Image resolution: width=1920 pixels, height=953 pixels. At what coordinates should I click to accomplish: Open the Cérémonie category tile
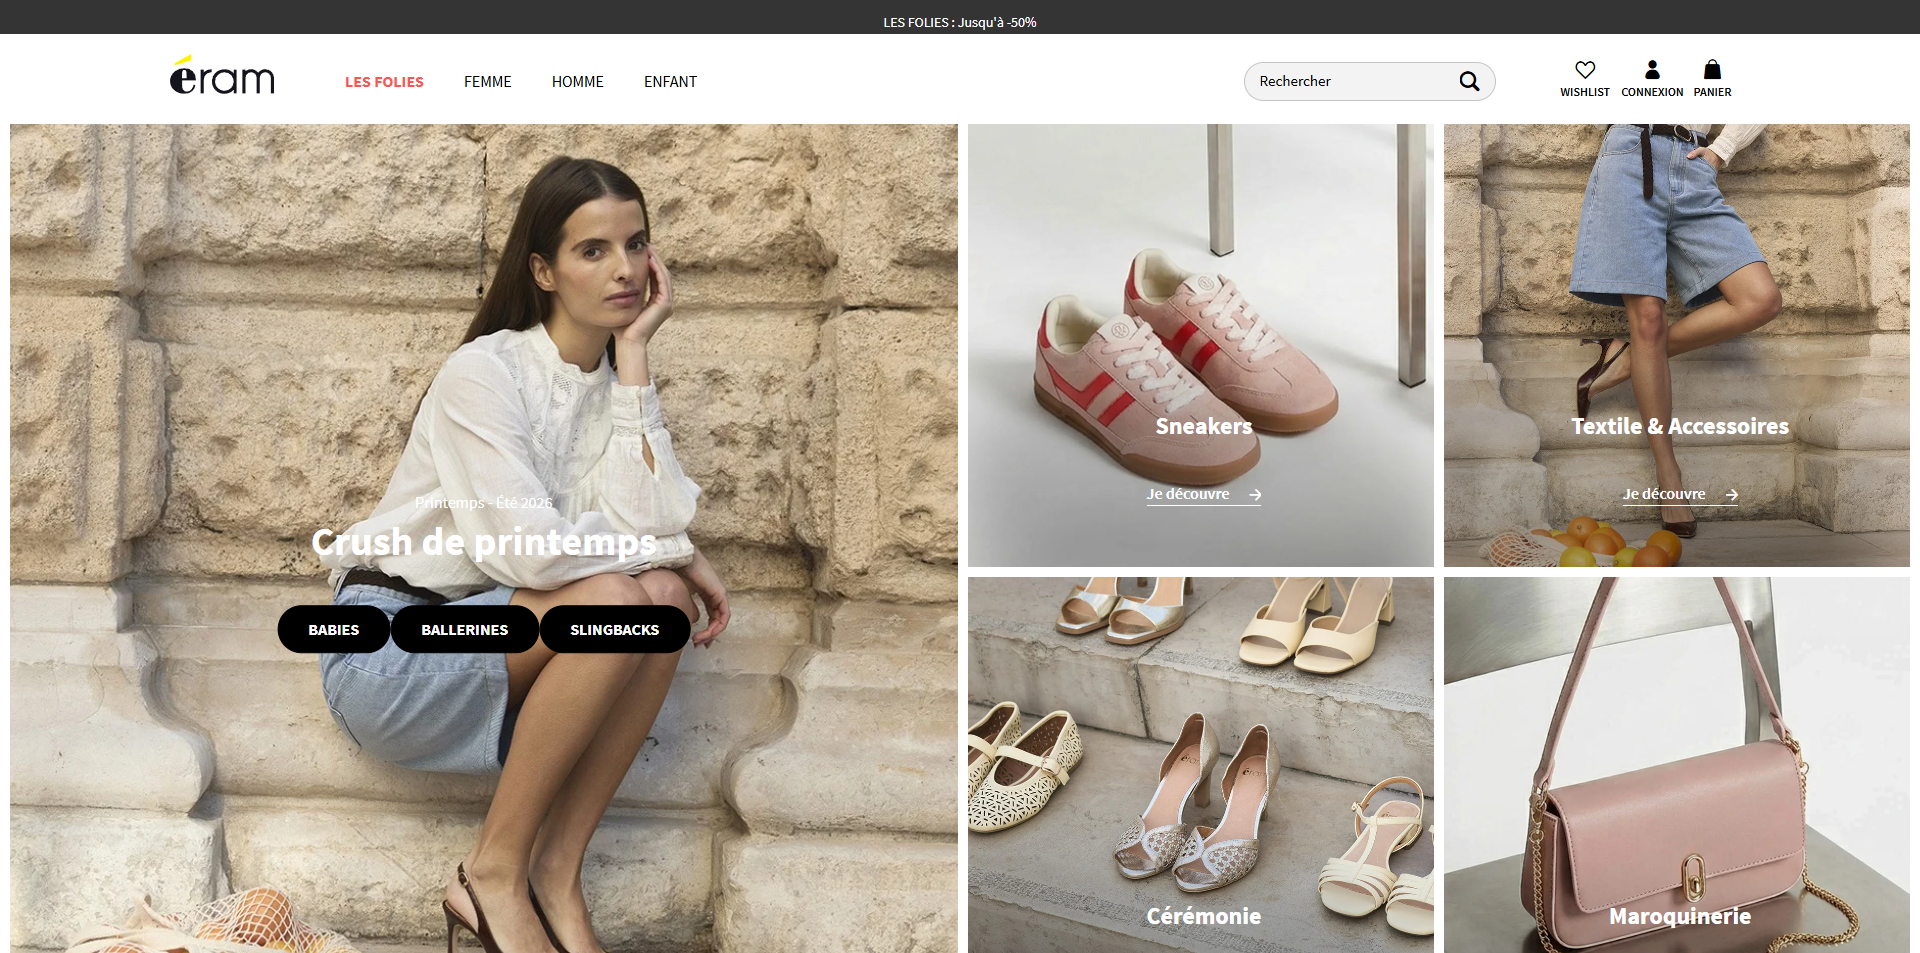[1201, 765]
